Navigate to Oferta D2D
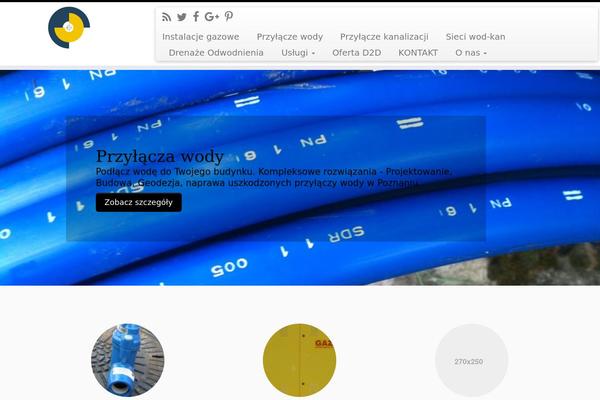The width and height of the screenshot is (600, 400). click(357, 53)
